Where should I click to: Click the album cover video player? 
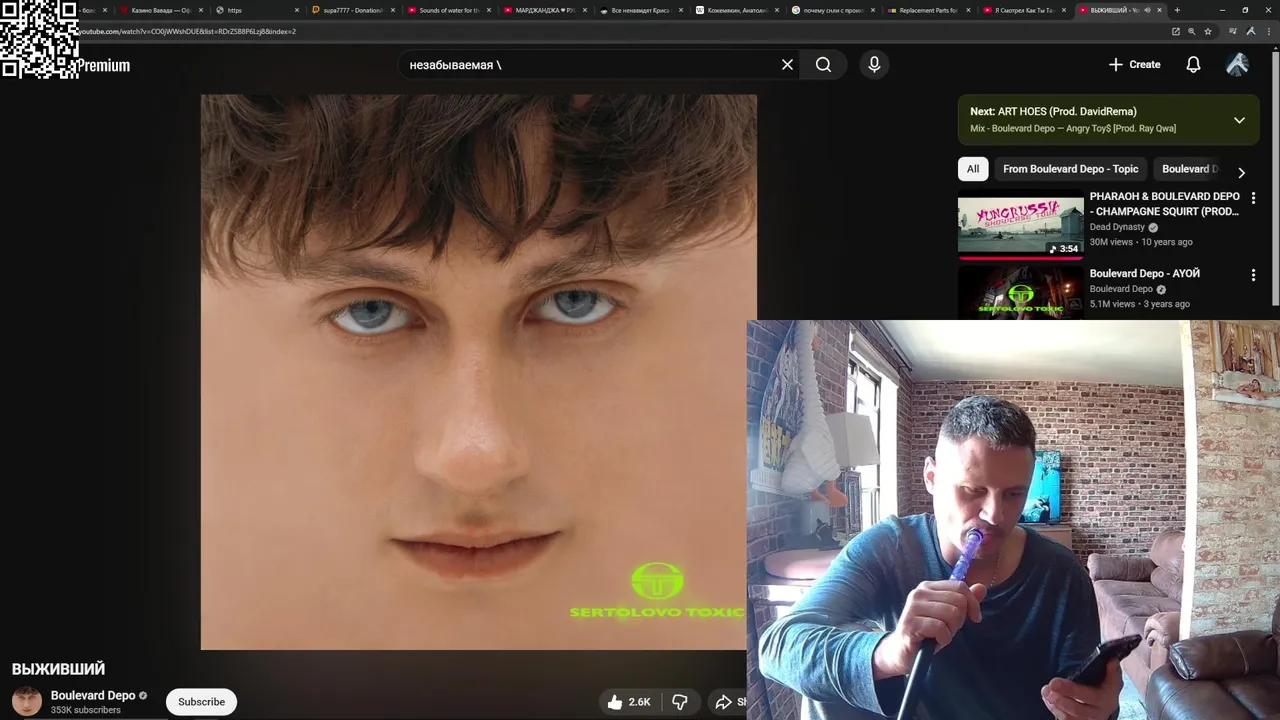(478, 372)
